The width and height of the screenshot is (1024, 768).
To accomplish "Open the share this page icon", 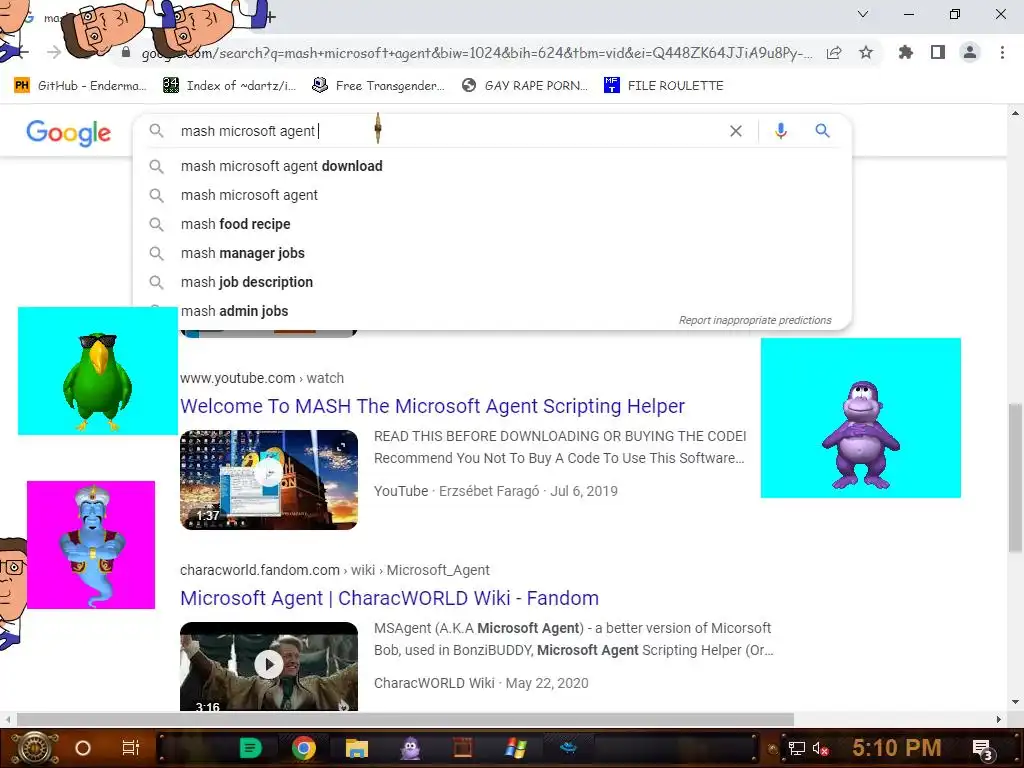I will point(833,53).
